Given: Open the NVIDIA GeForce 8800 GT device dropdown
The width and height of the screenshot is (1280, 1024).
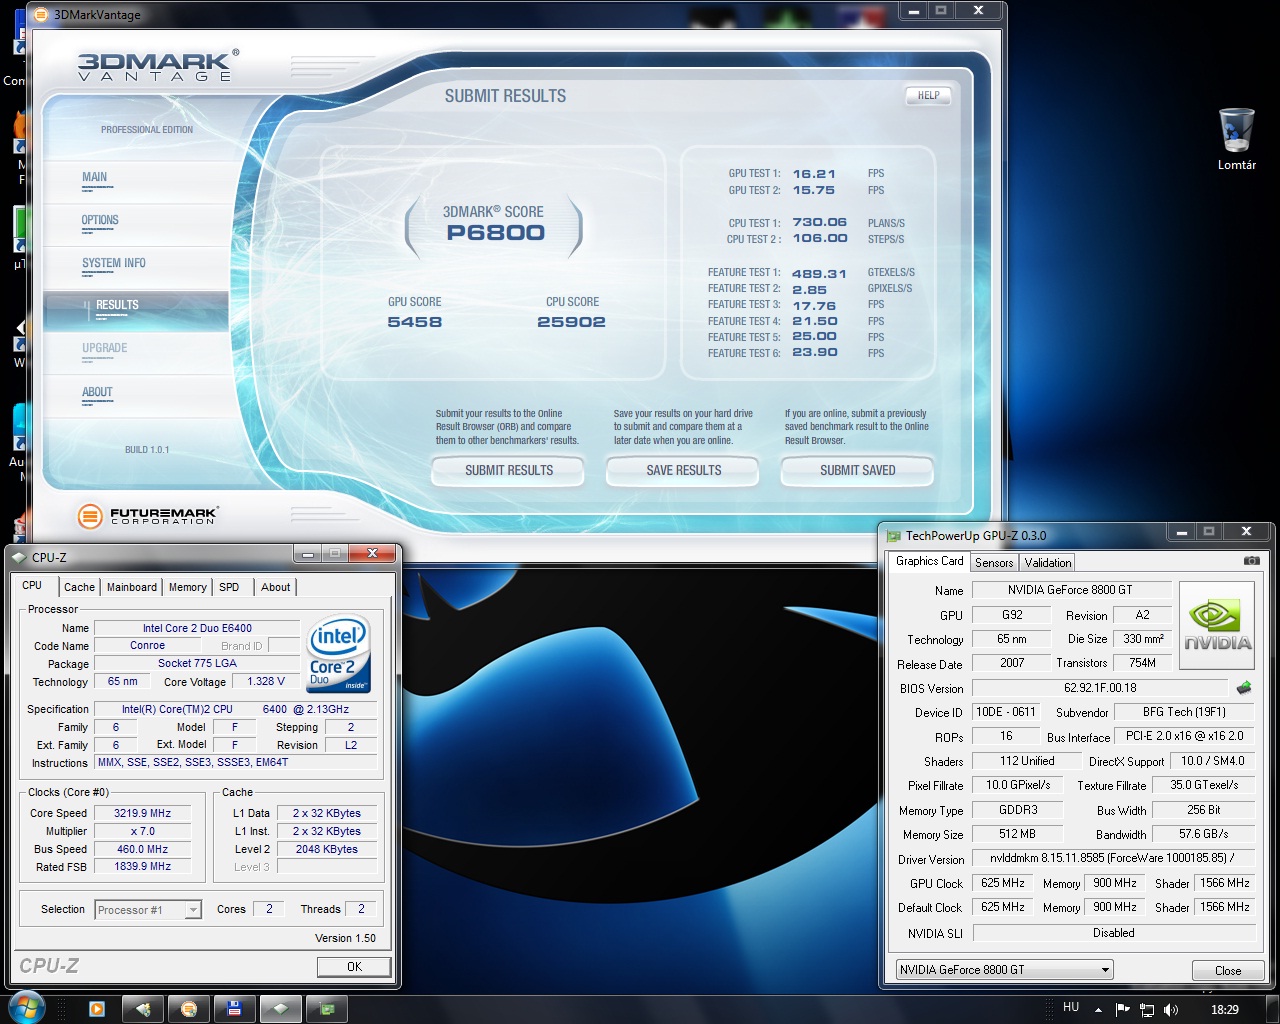Looking at the screenshot, I should coord(1004,969).
